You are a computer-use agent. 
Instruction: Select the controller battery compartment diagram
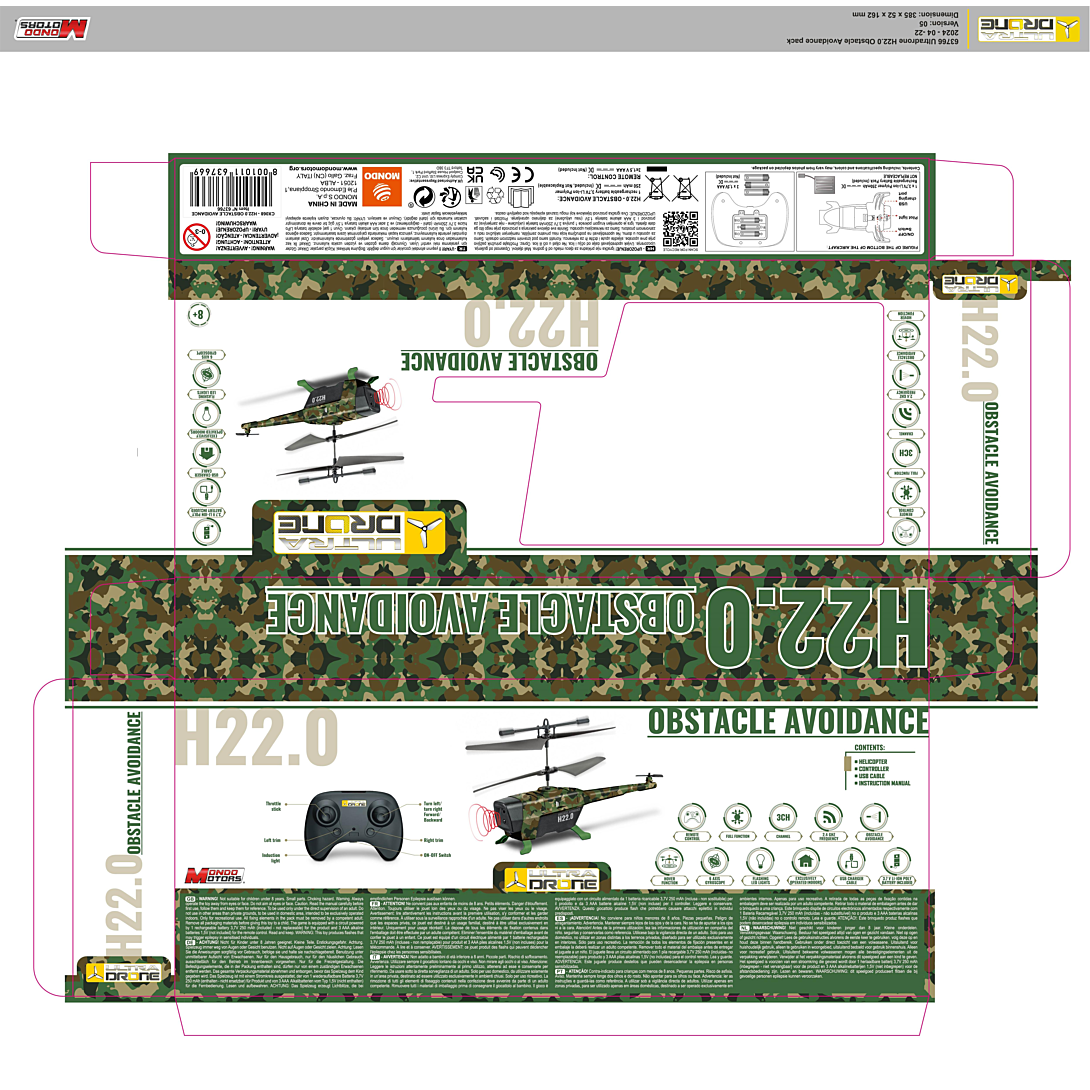tap(750, 211)
